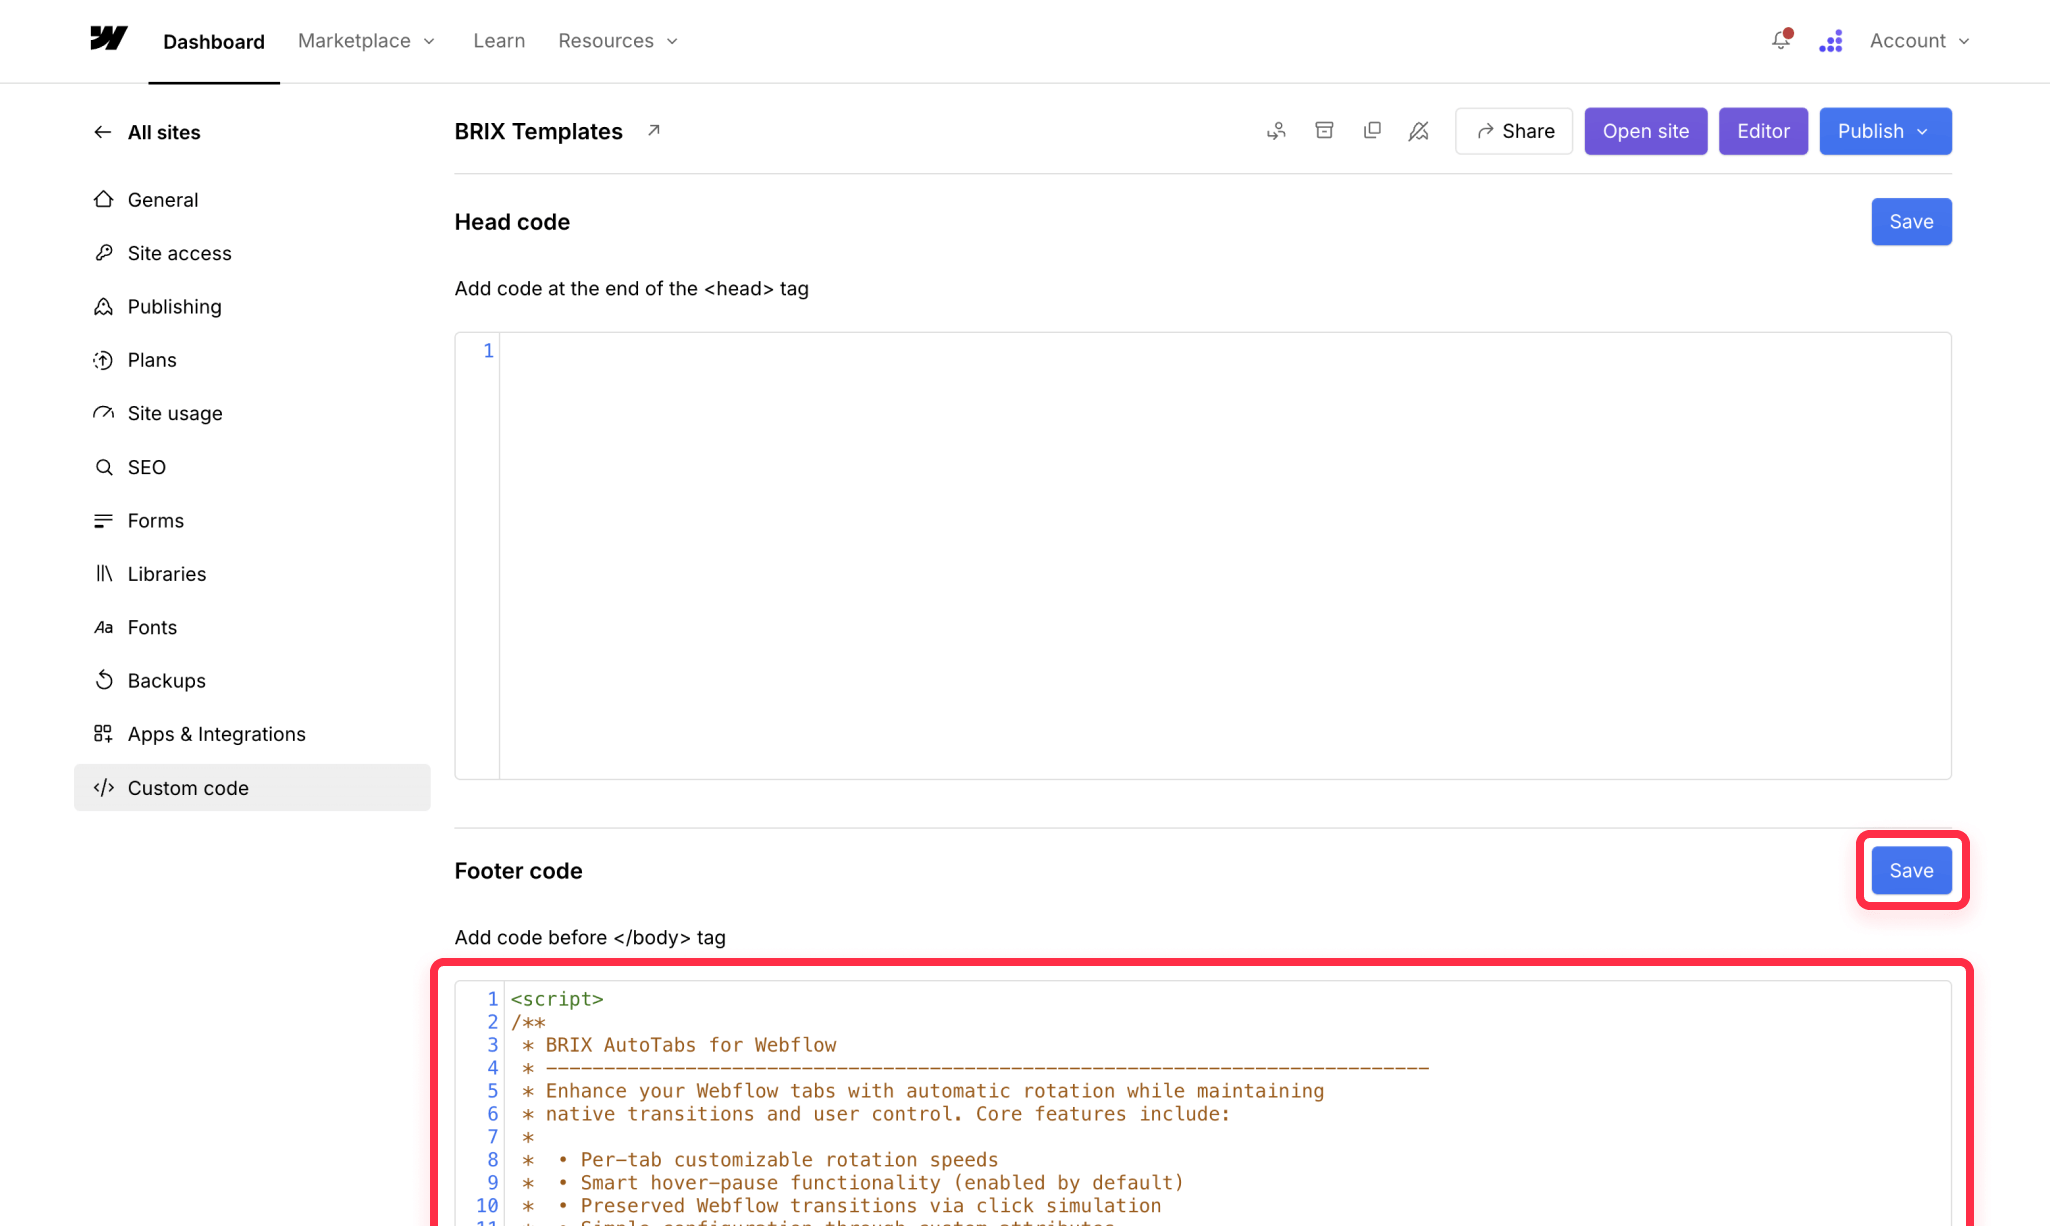The image size is (2050, 1226).
Task: Open the Publish dropdown
Action: (x=1885, y=131)
